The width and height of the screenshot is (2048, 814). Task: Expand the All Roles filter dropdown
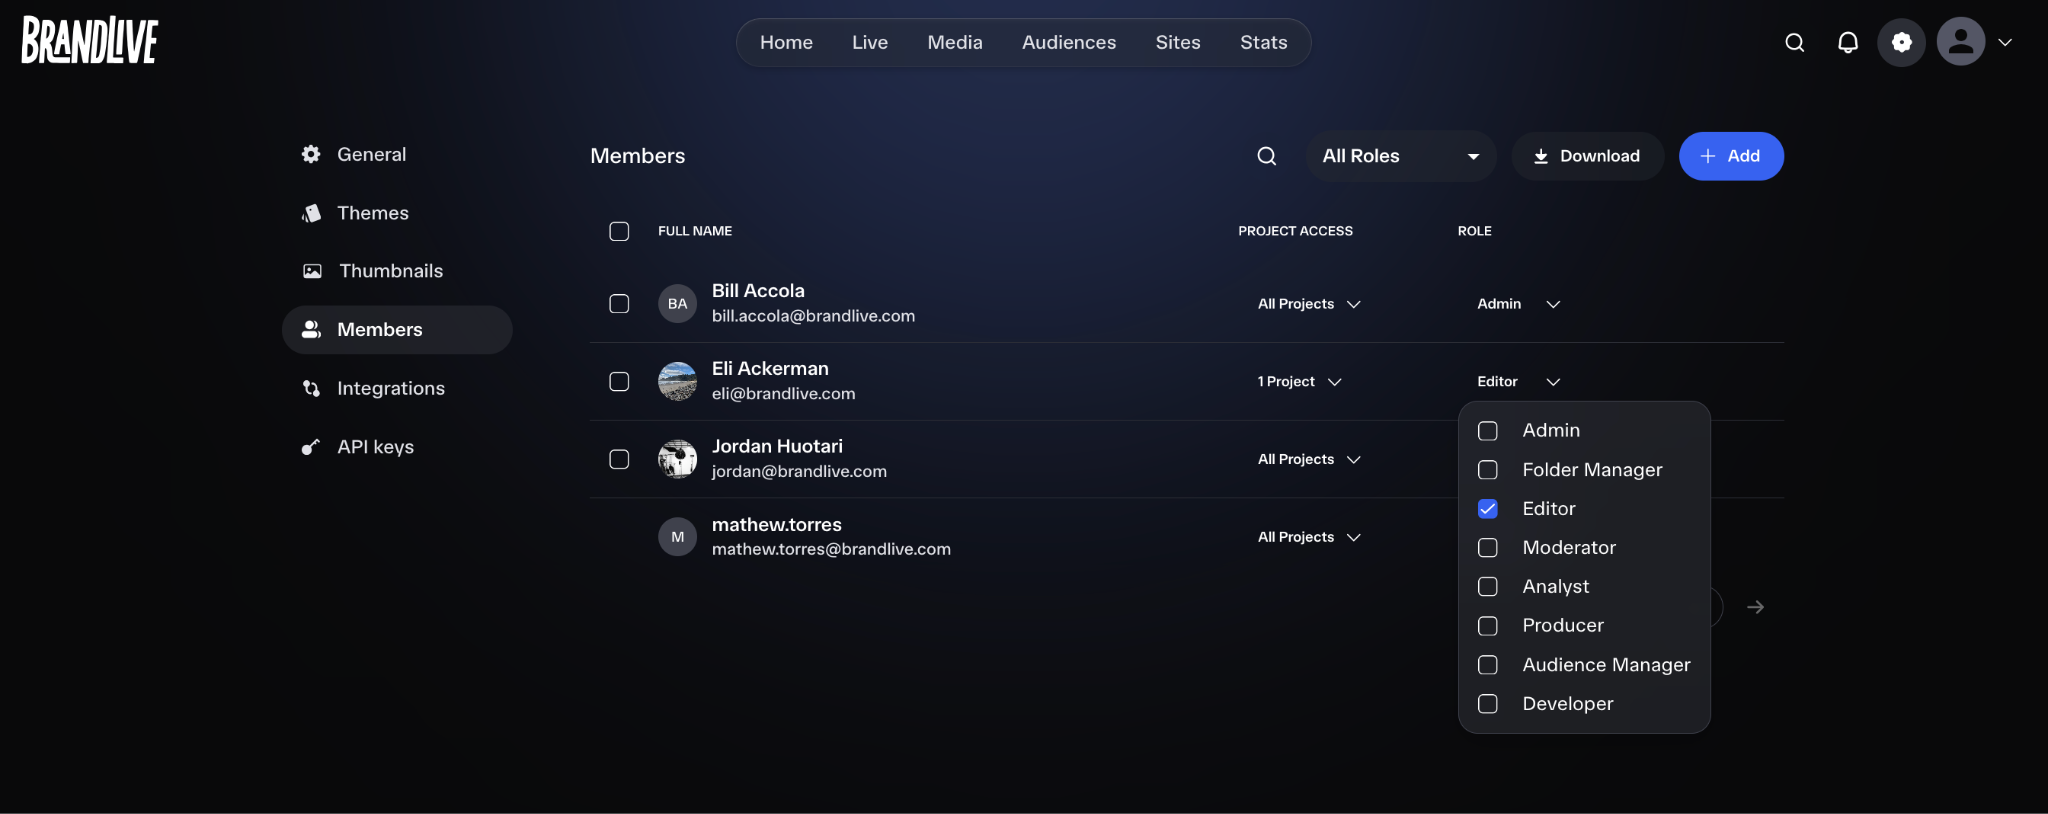tap(1401, 156)
